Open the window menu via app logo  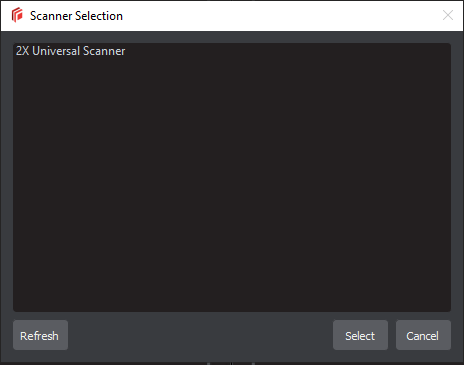coord(17,15)
